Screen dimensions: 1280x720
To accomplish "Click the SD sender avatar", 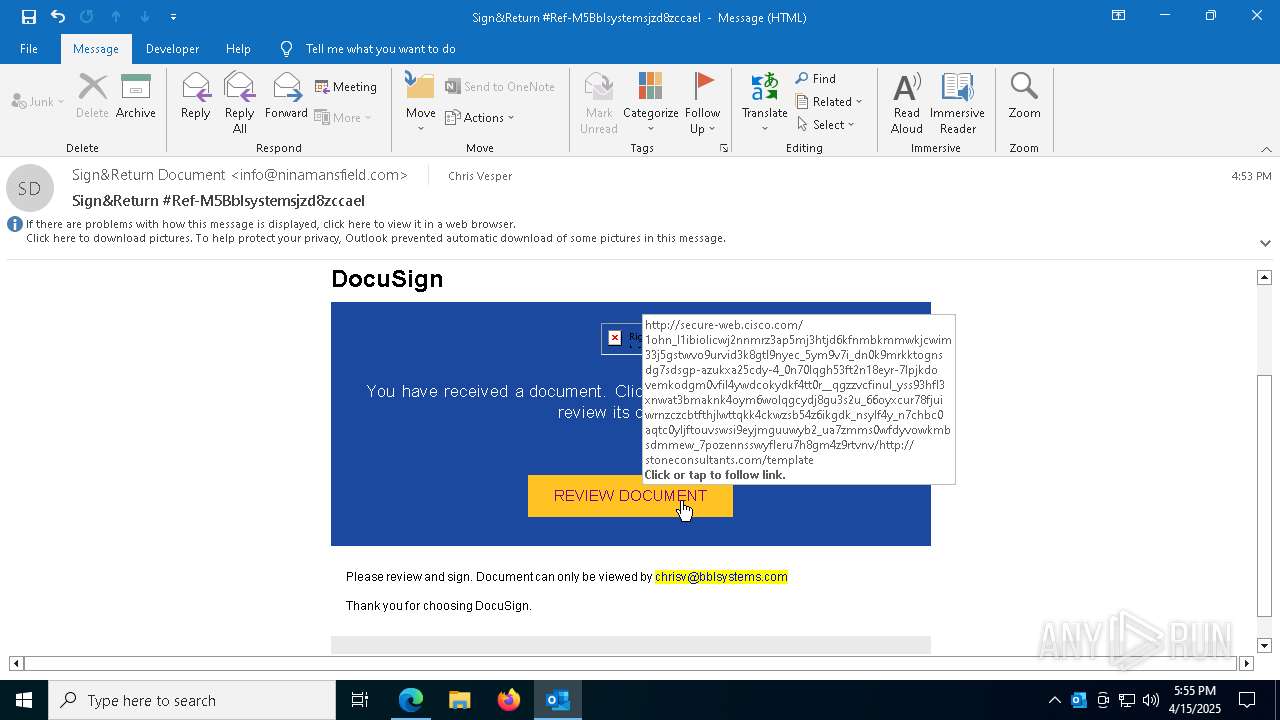I will click(29, 188).
